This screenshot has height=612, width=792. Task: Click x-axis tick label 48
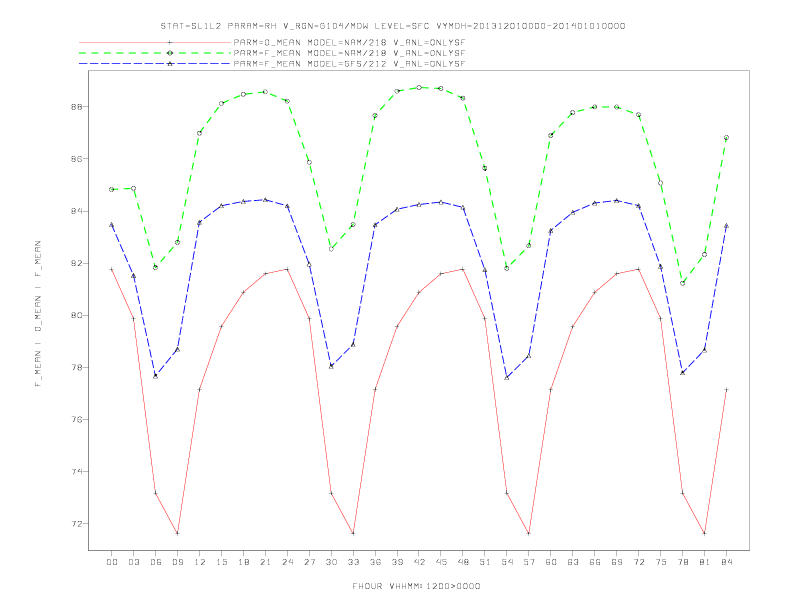463,562
